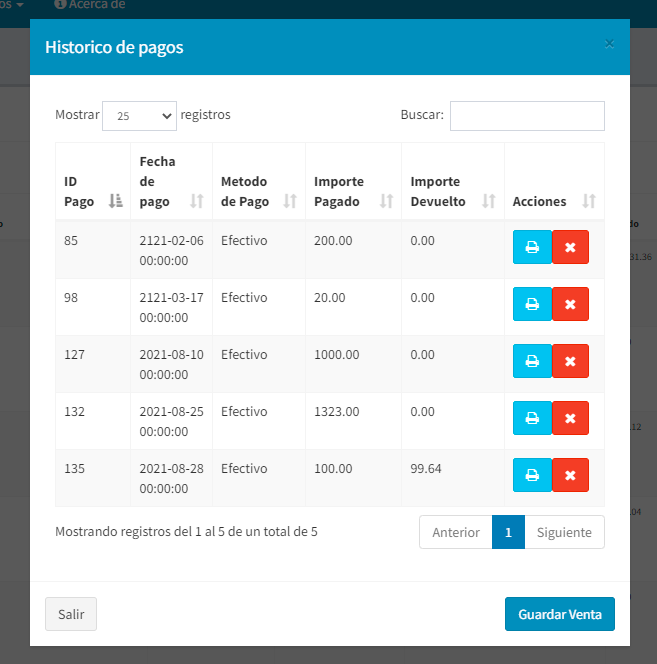
Task: Sort by Metodo de Pago column
Action: pyautogui.click(x=258, y=191)
